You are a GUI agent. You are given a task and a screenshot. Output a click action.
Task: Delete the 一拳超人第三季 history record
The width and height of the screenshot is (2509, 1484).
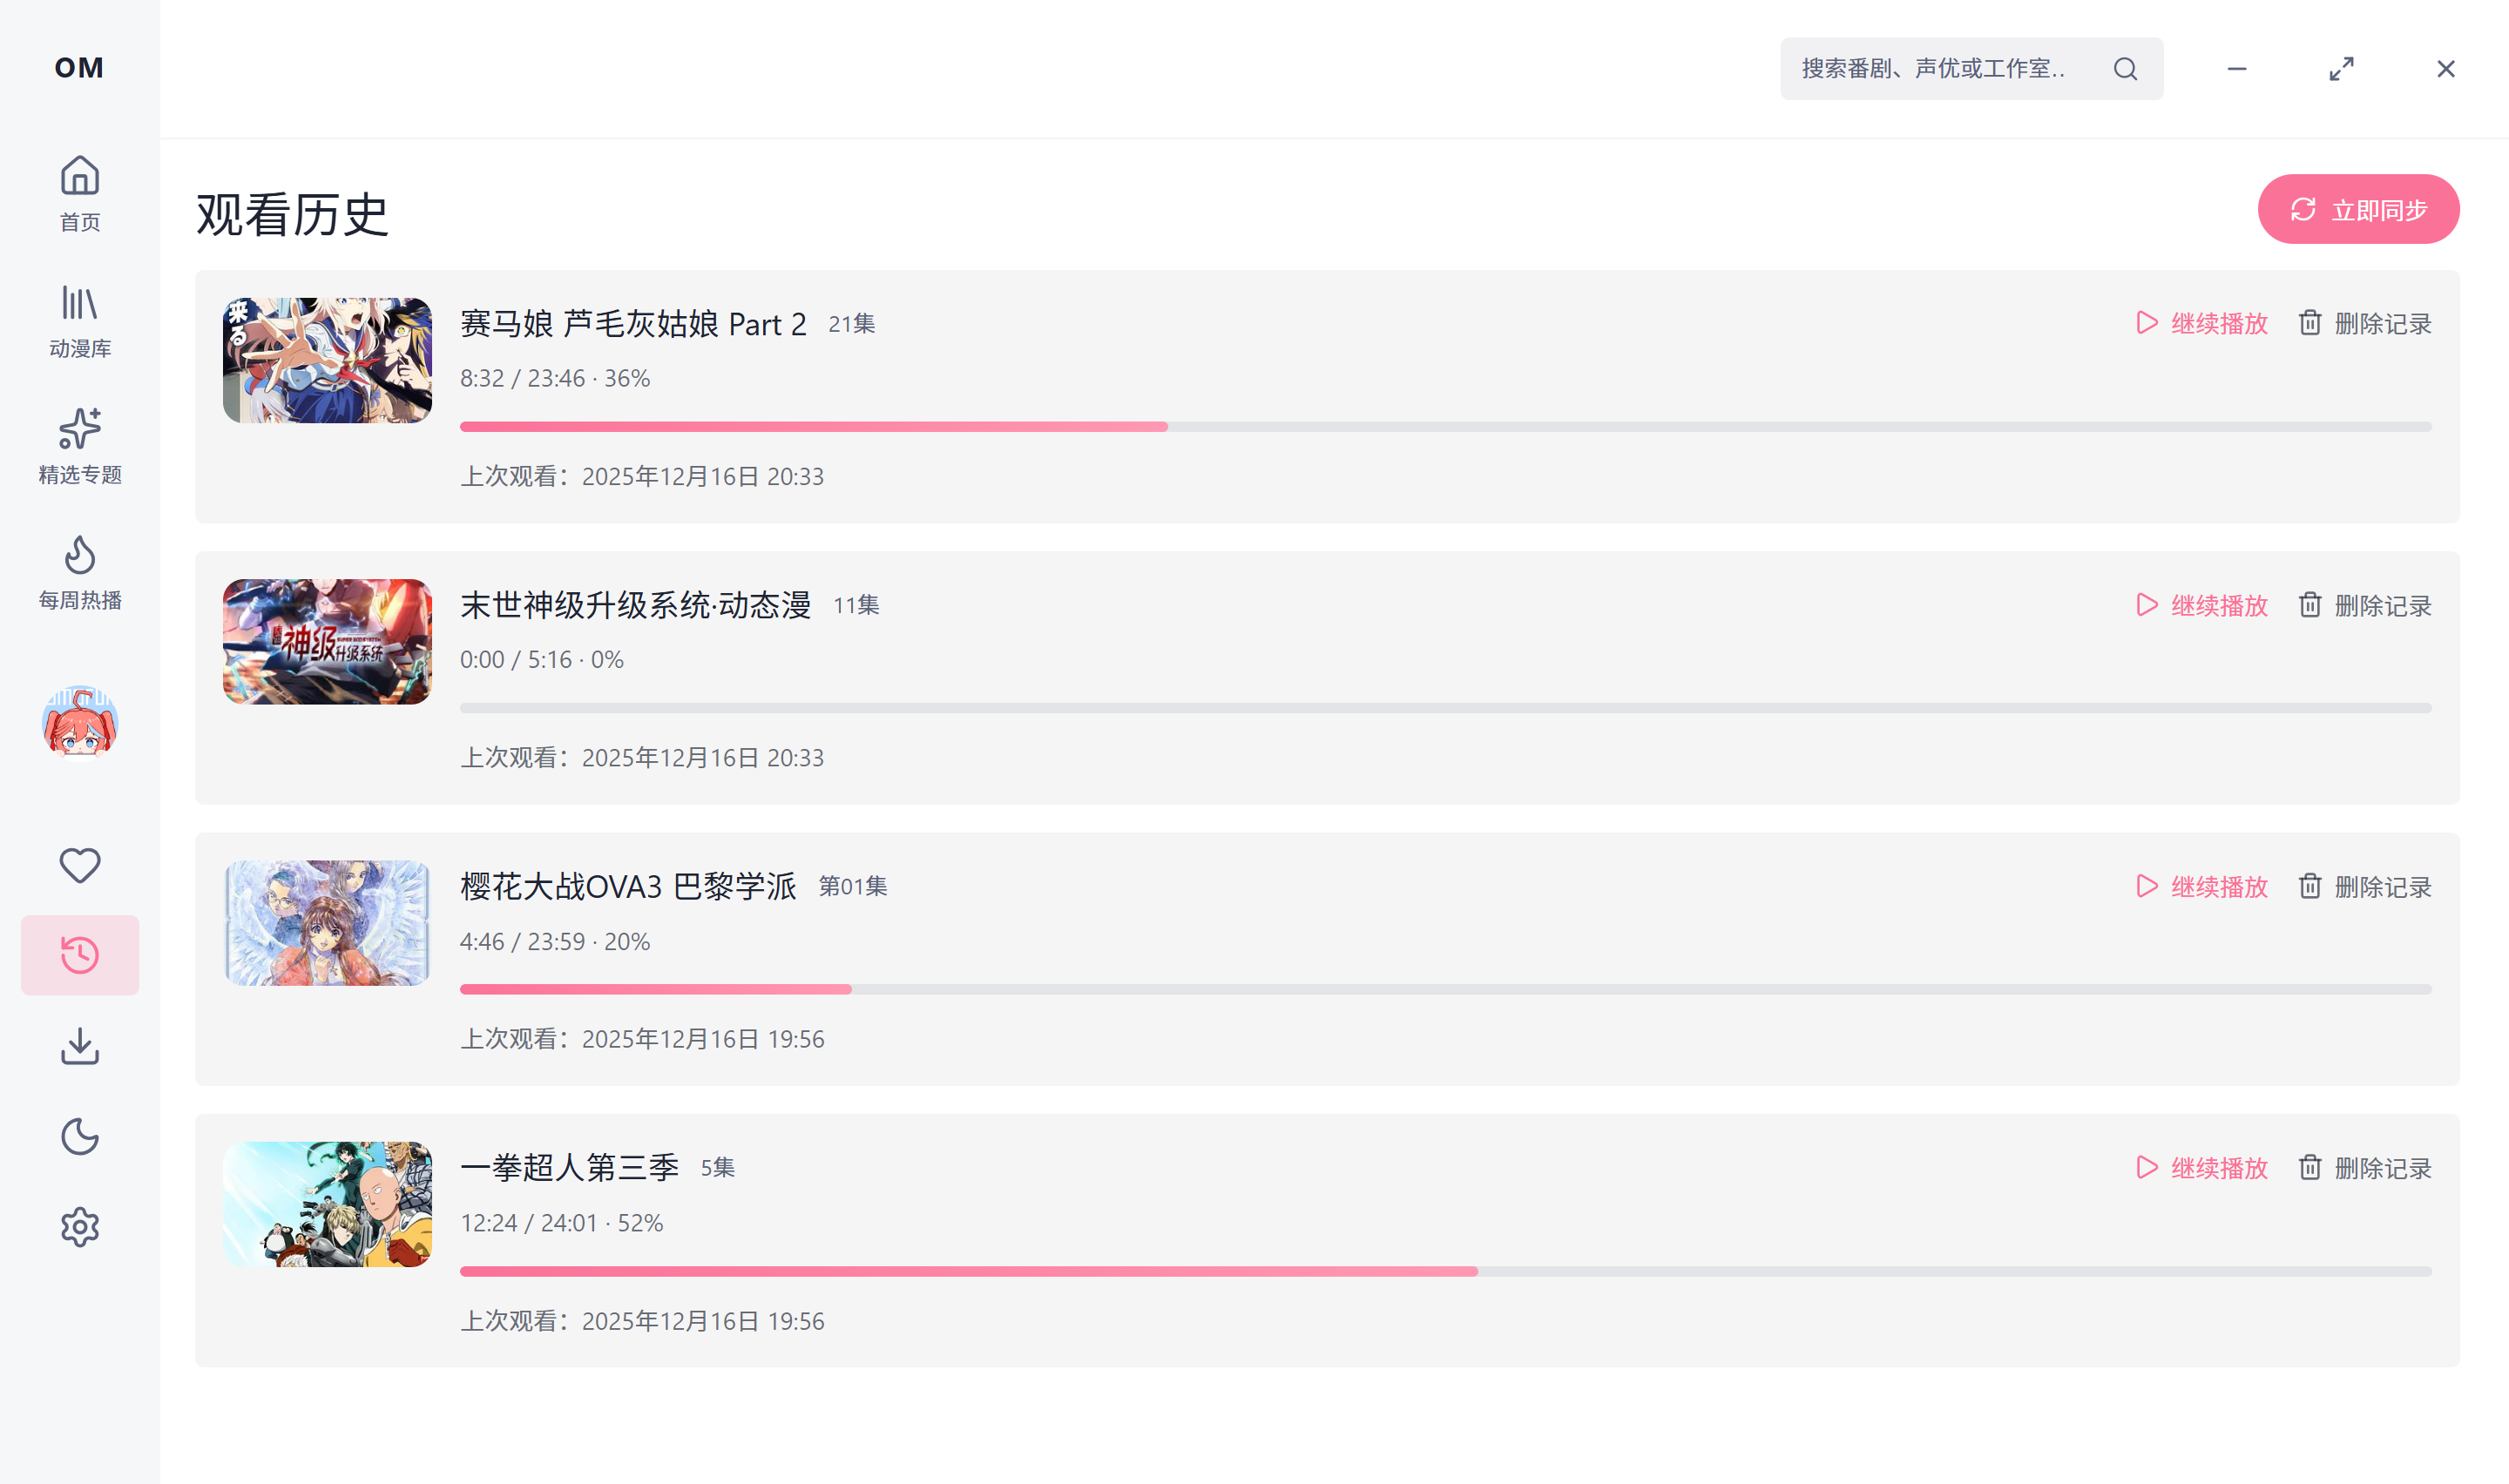tap(2365, 1168)
